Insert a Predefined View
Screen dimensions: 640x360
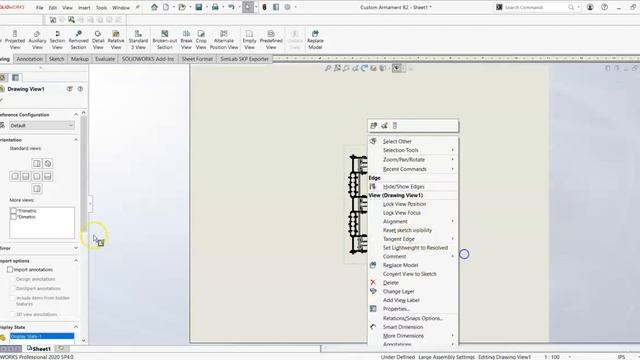pyautogui.click(x=271, y=40)
